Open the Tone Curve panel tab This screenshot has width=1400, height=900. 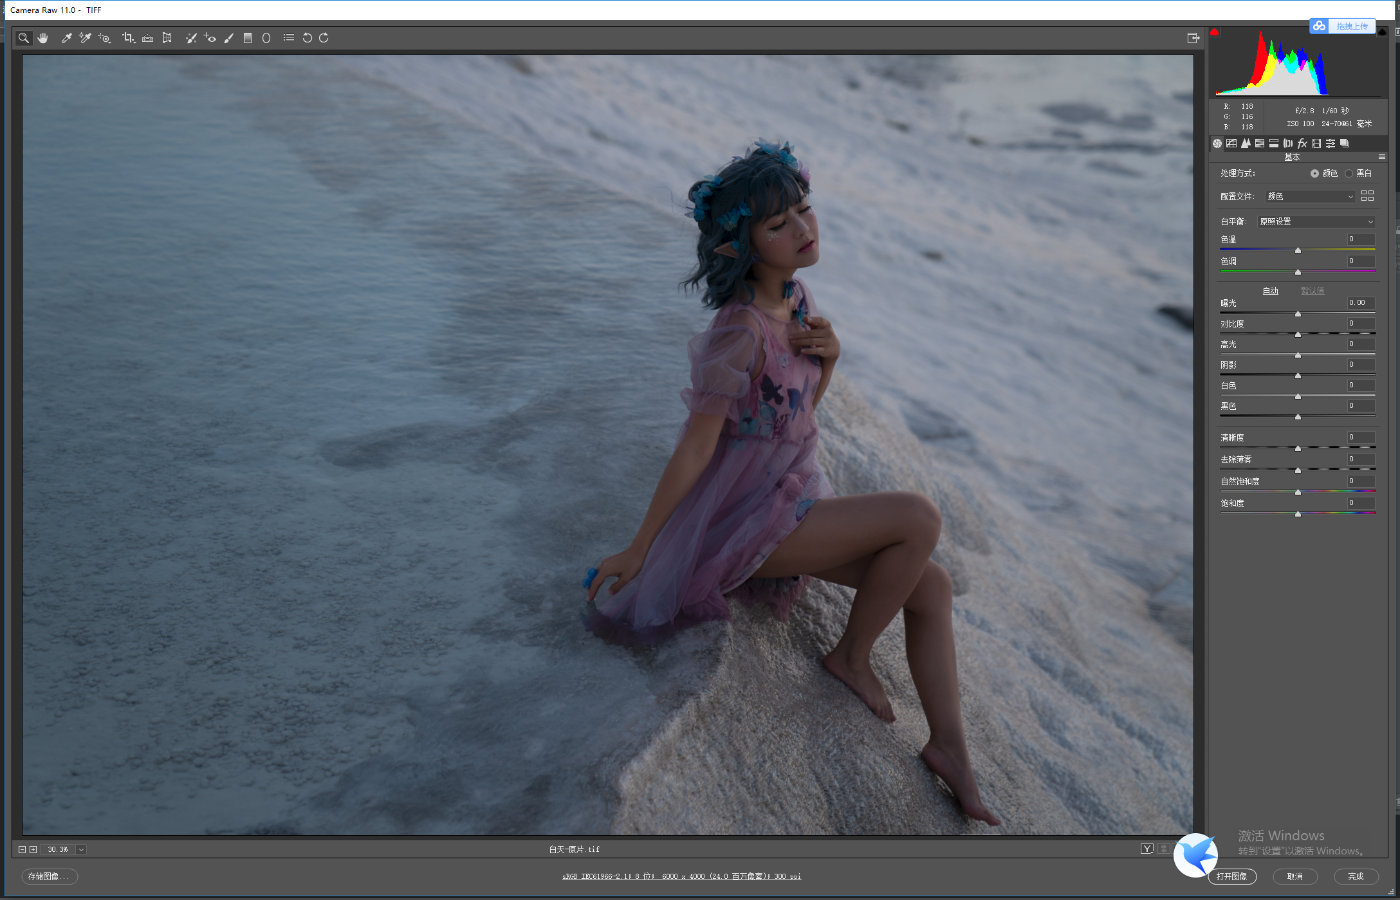(x=1231, y=144)
